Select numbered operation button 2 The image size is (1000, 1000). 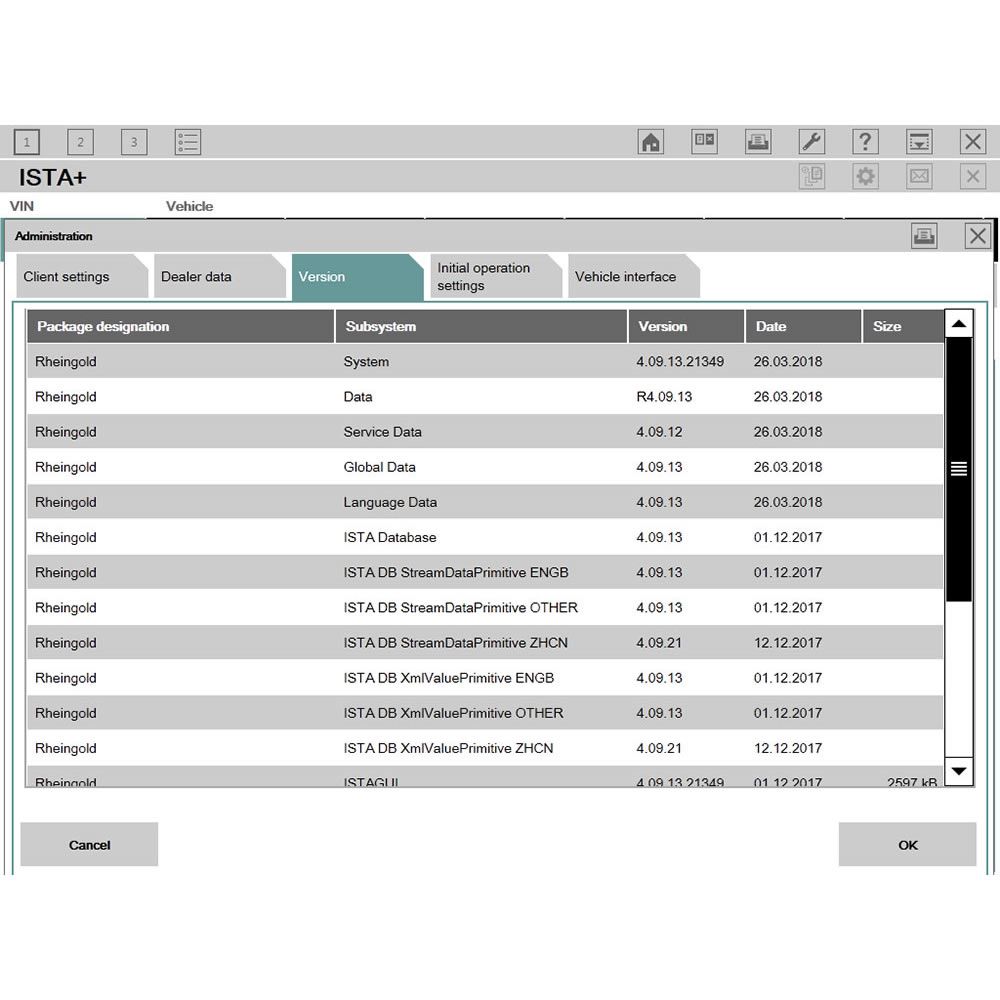click(x=81, y=142)
